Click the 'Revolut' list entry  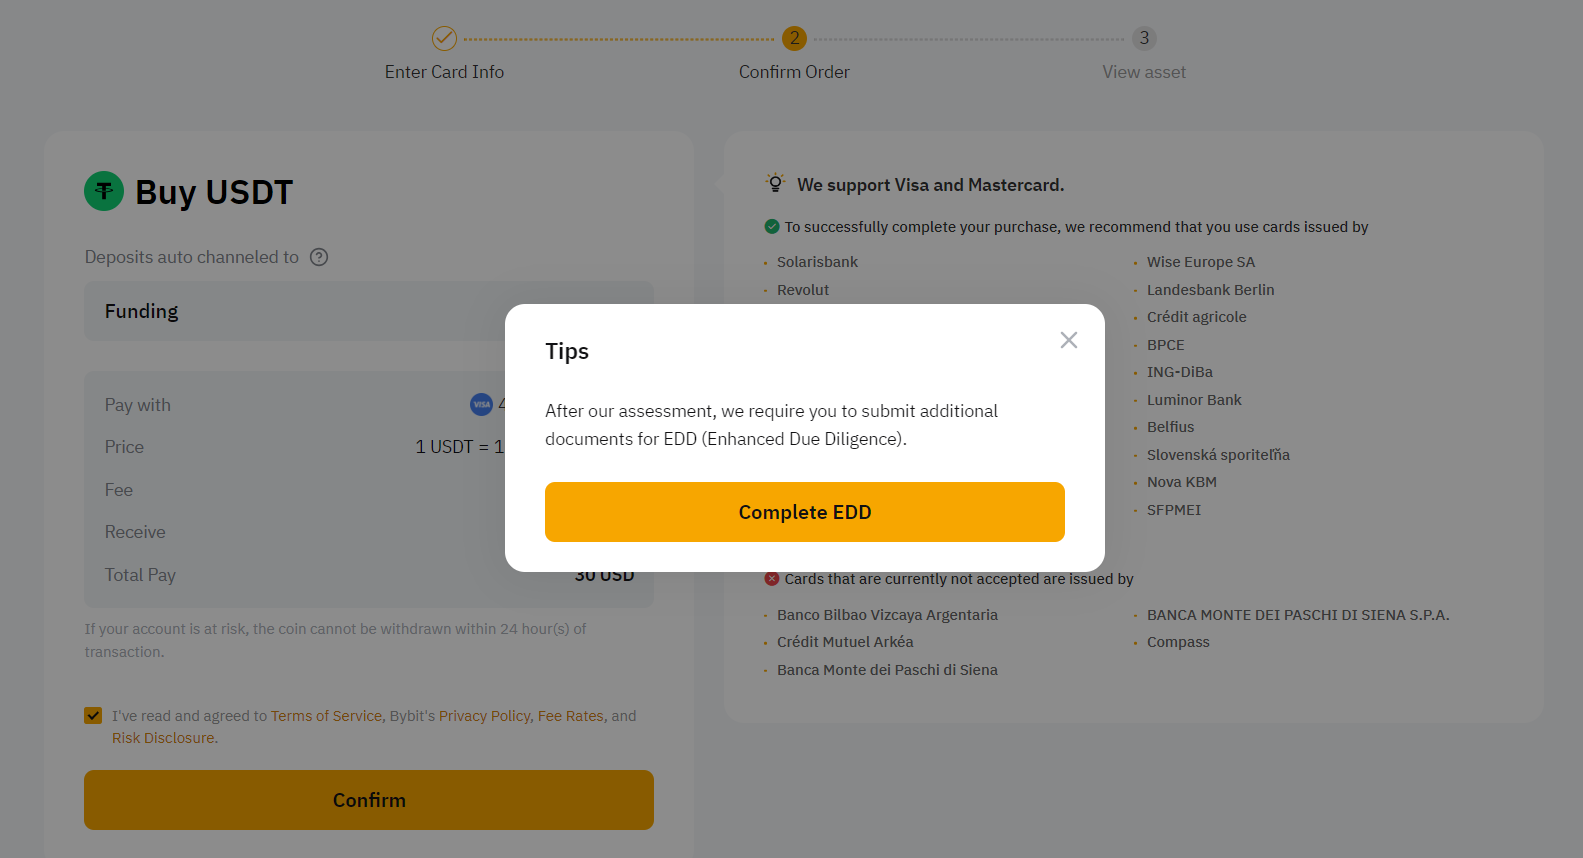[x=803, y=290]
